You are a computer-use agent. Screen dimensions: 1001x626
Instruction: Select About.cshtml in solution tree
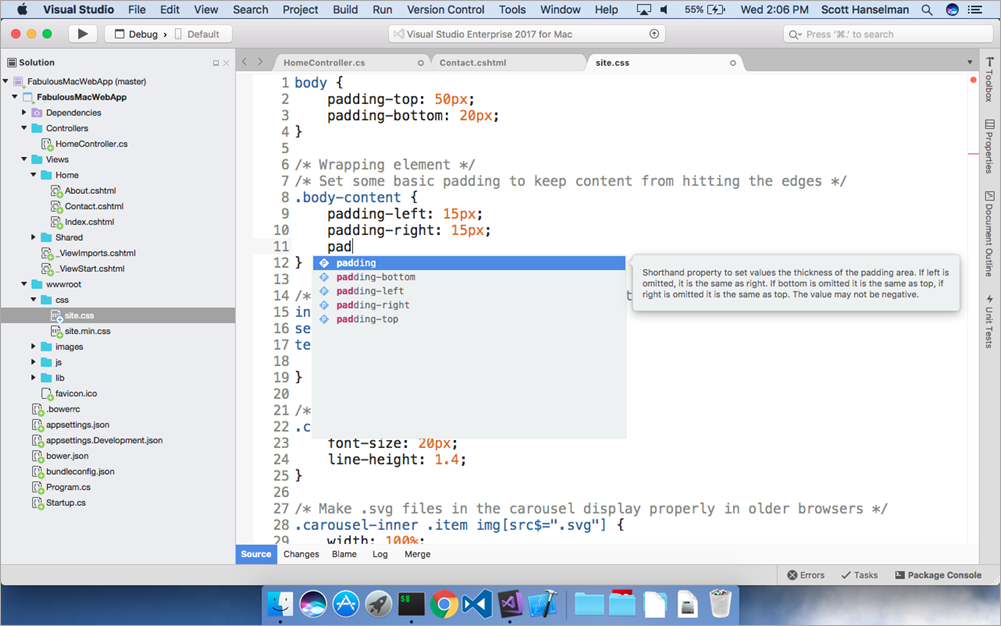click(x=89, y=190)
